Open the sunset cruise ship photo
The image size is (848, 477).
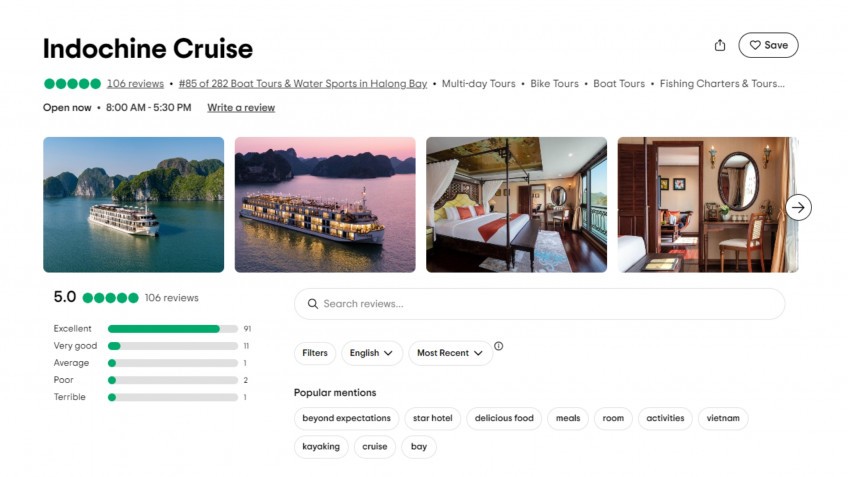(x=325, y=205)
